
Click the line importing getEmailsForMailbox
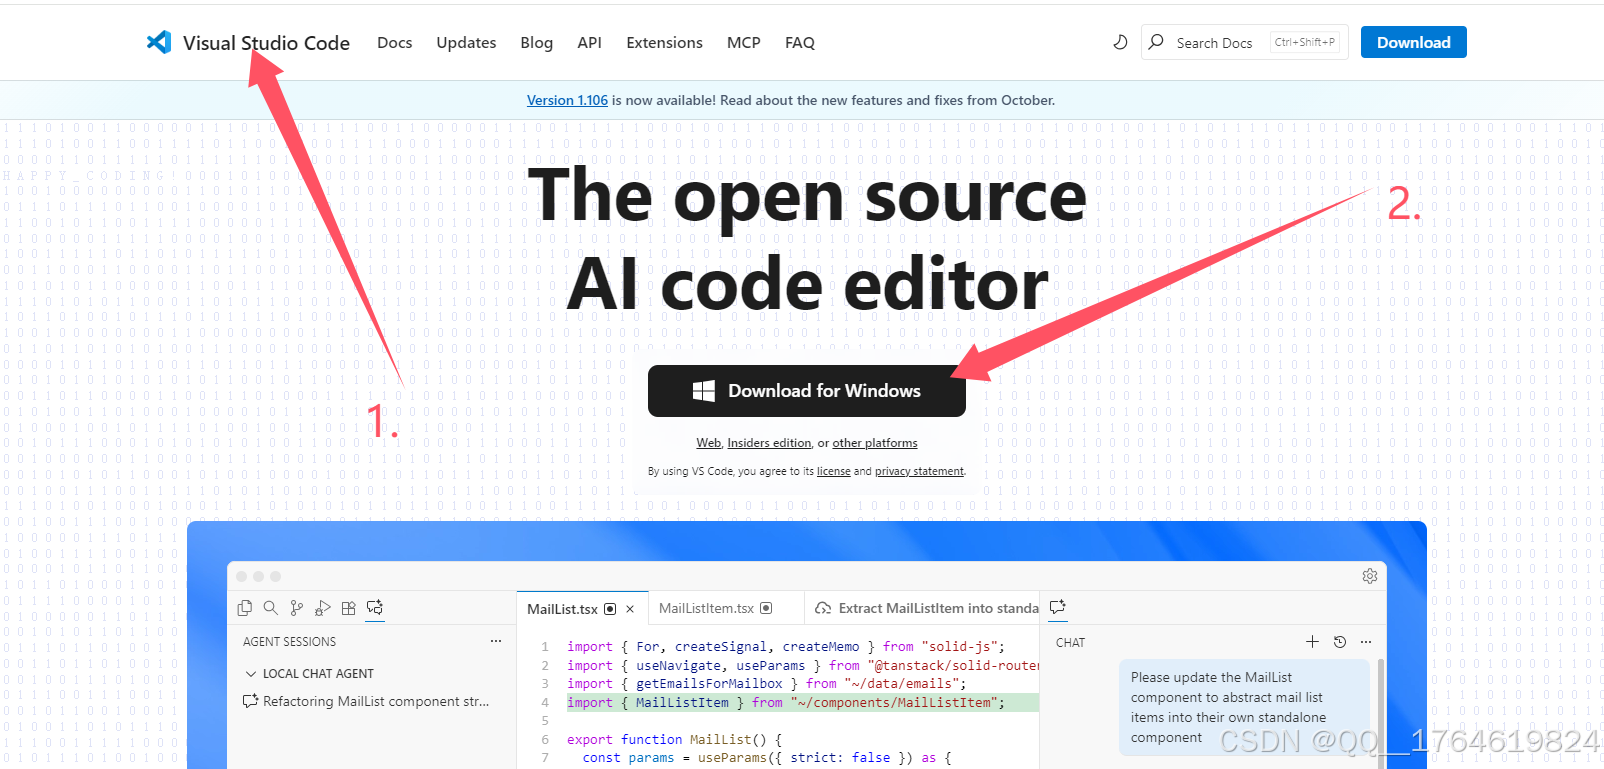(x=767, y=684)
